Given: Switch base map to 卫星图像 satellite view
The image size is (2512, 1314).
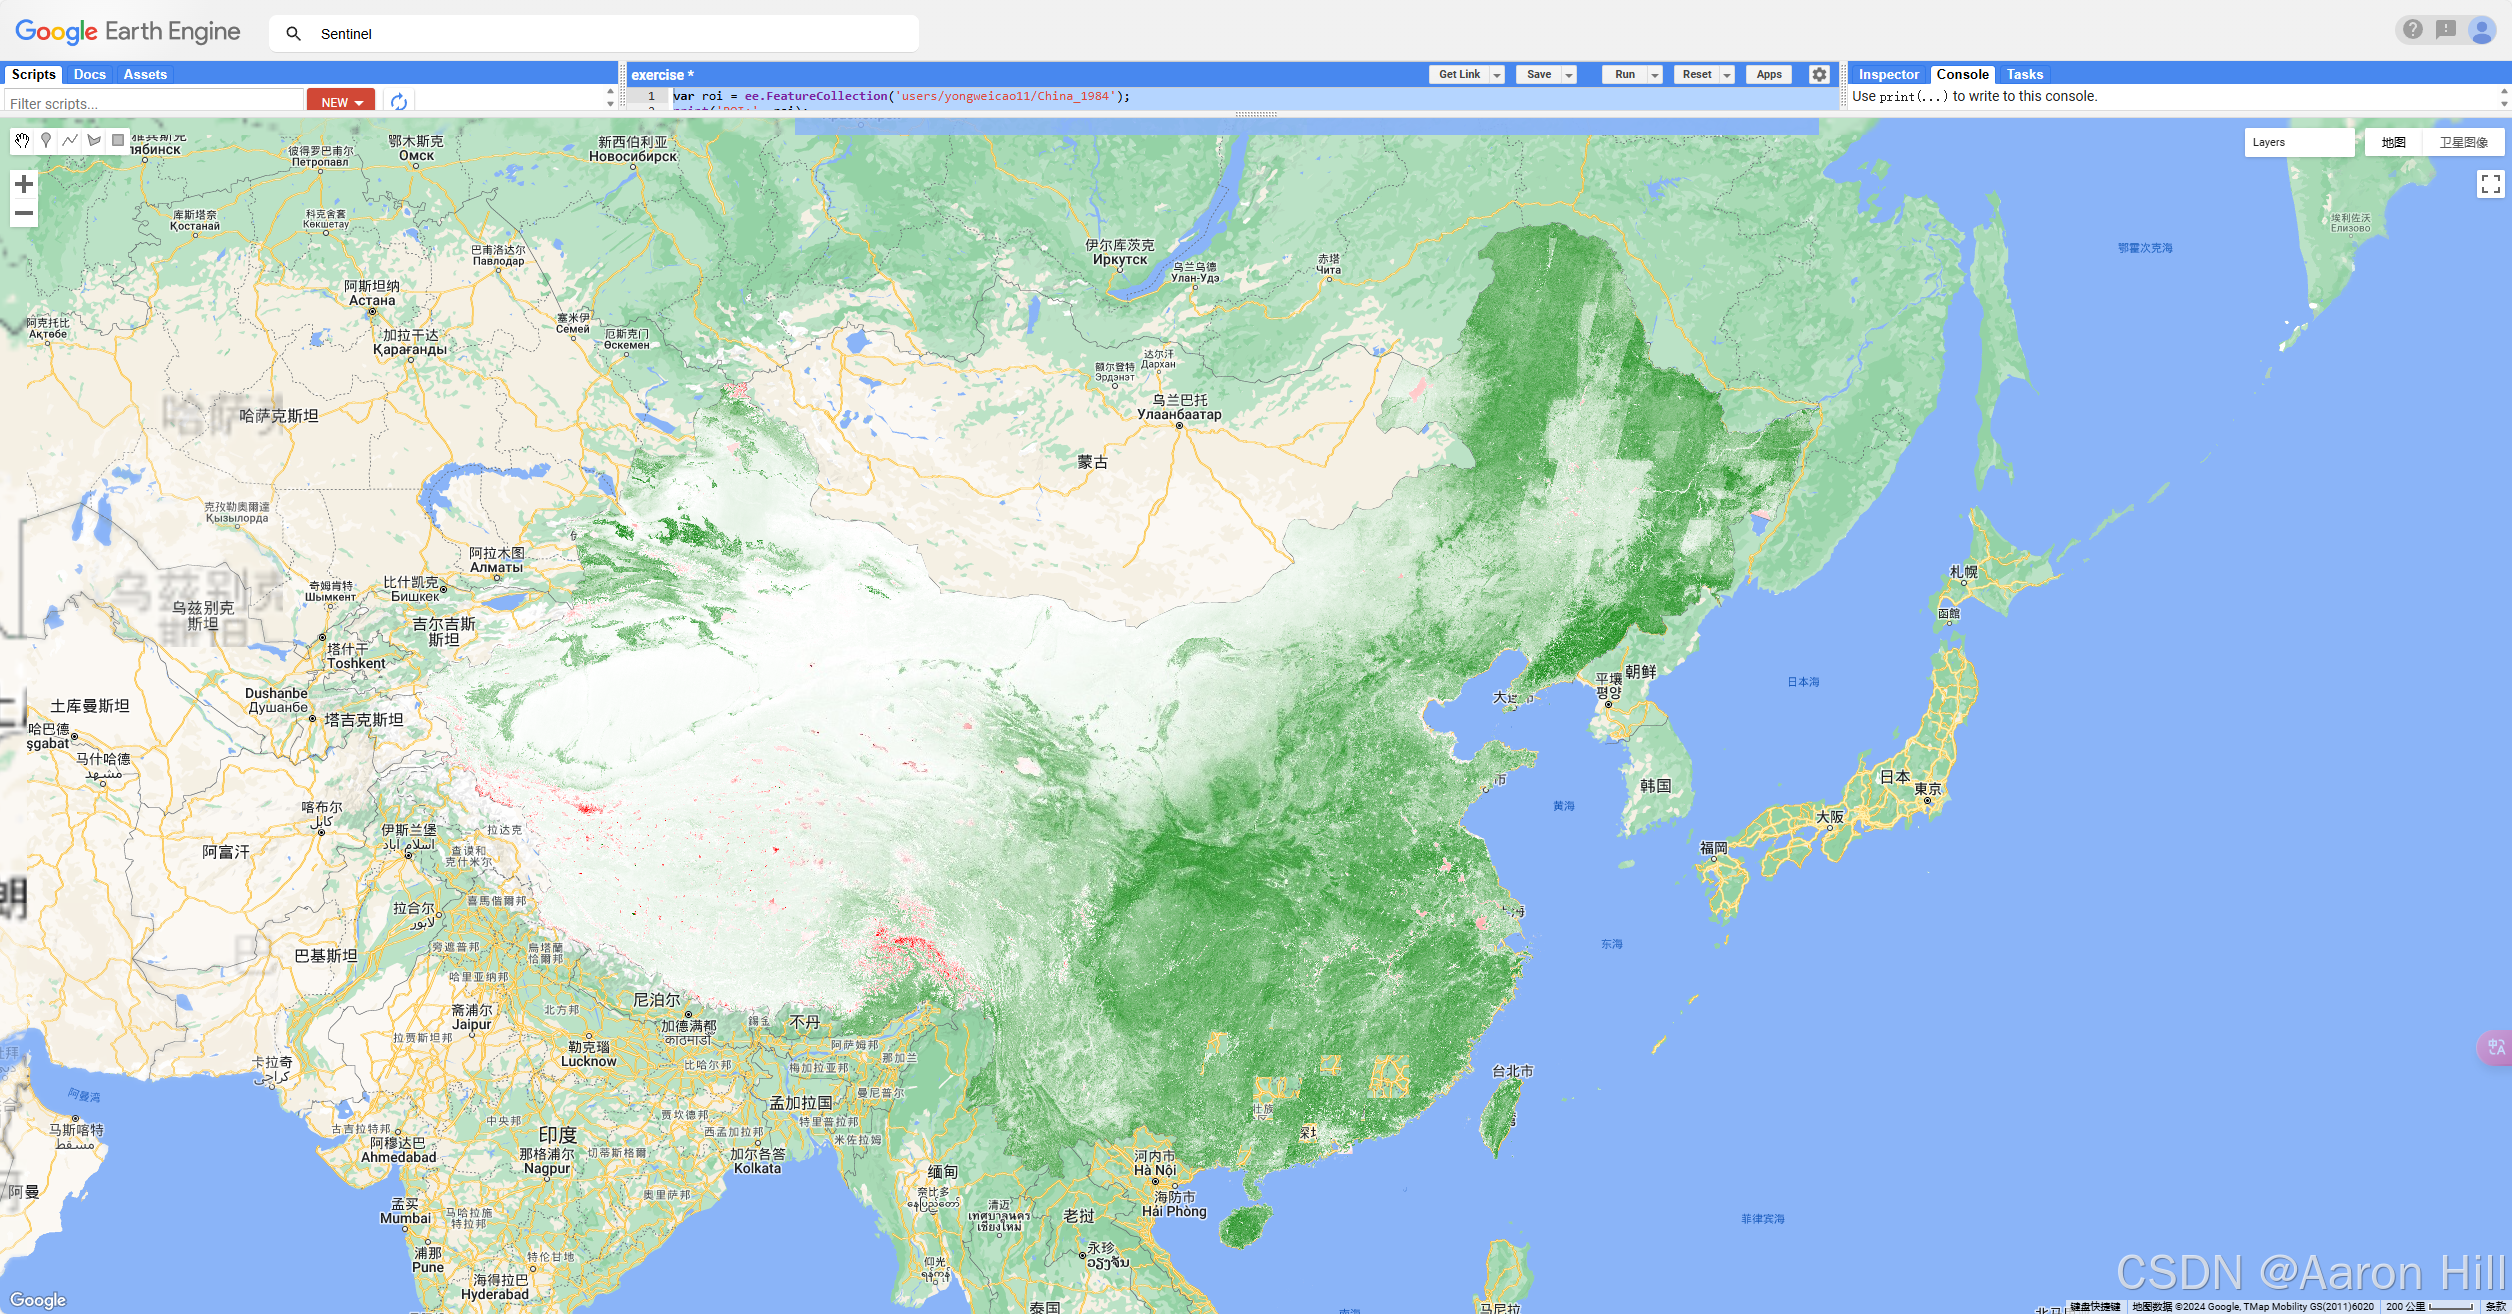Looking at the screenshot, I should (x=2463, y=143).
